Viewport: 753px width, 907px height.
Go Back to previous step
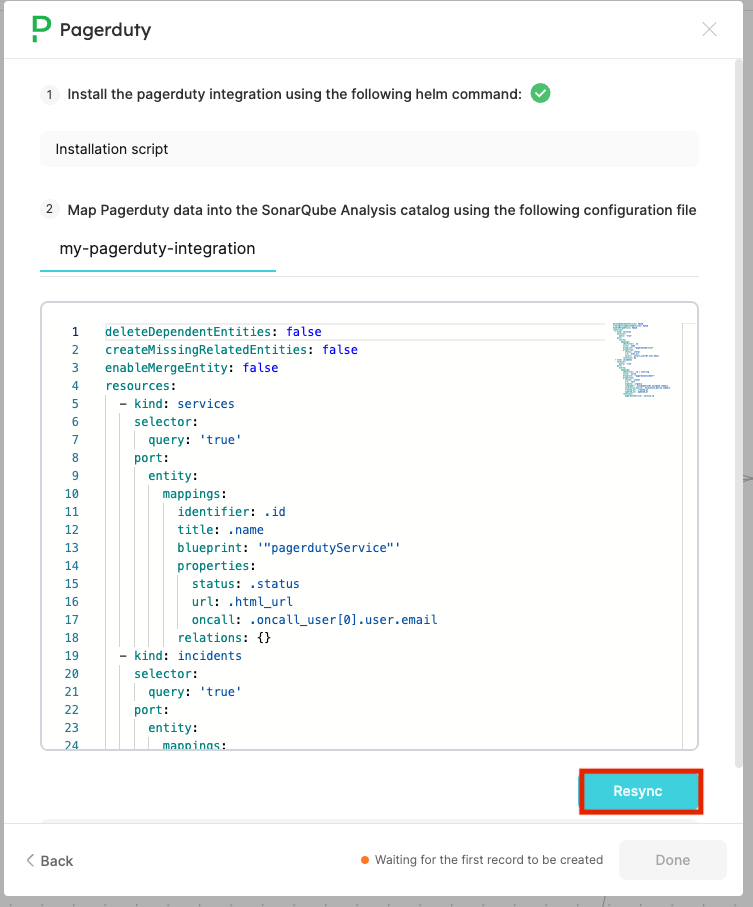pos(50,861)
